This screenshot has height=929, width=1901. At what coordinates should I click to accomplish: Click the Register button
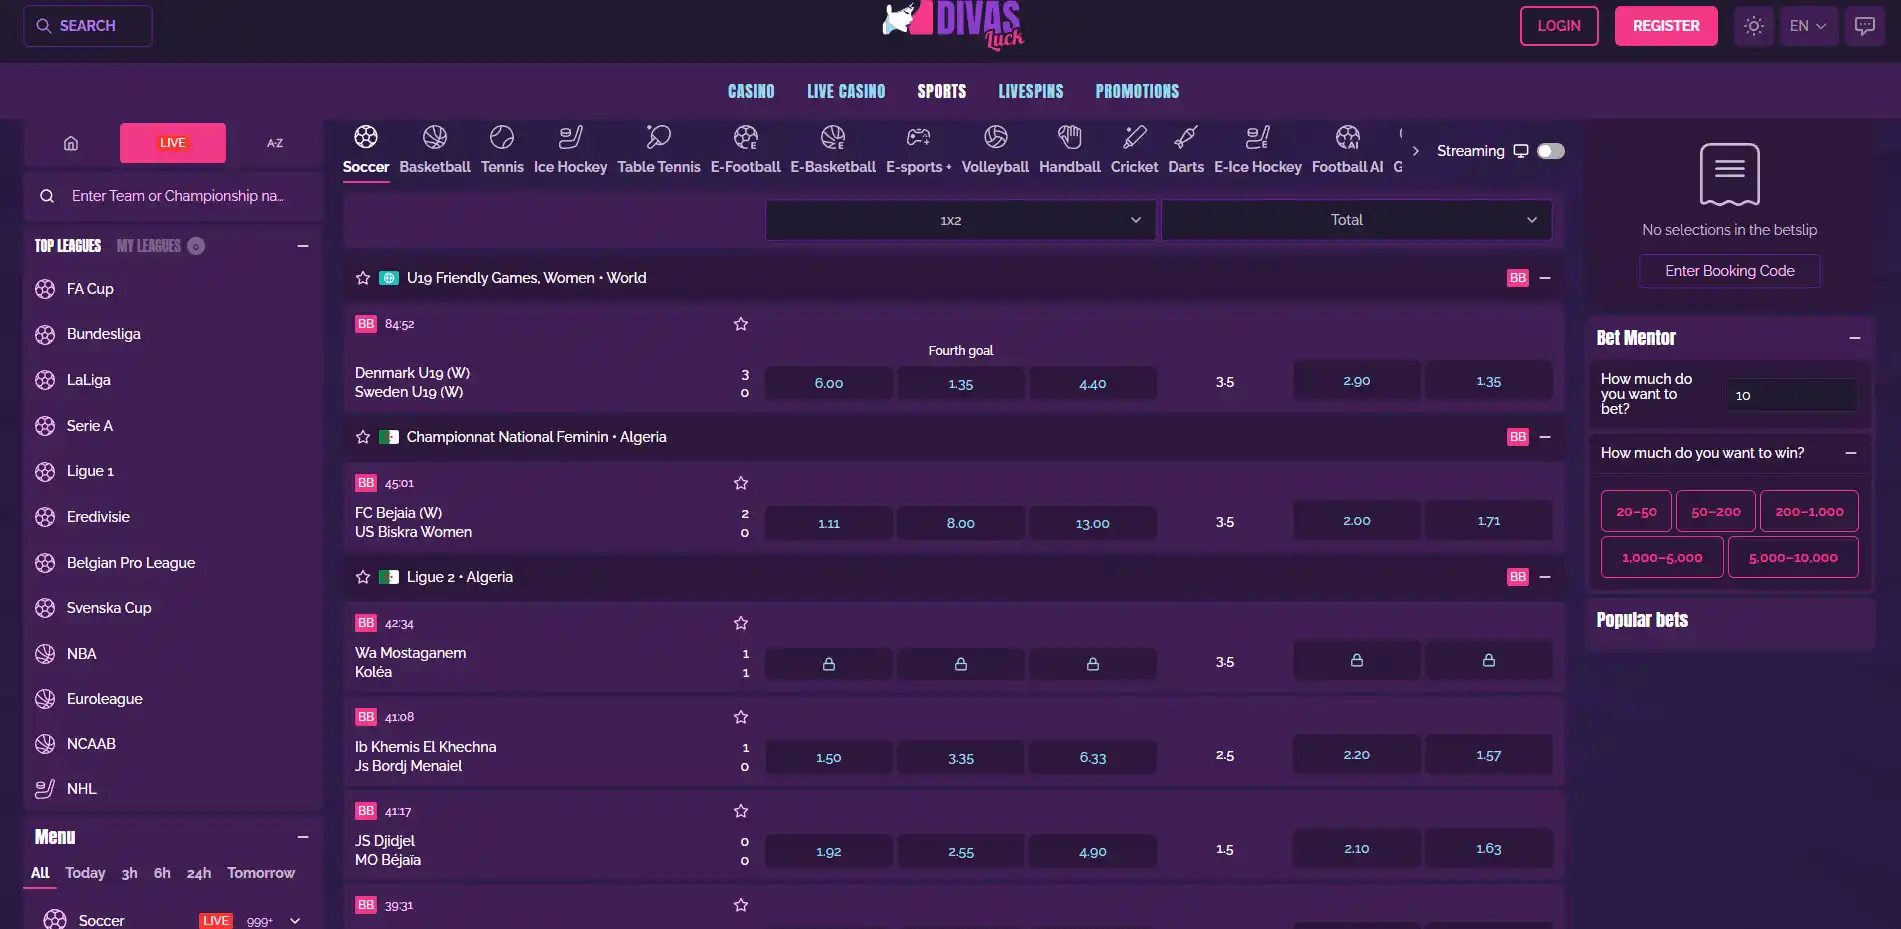click(x=1666, y=26)
